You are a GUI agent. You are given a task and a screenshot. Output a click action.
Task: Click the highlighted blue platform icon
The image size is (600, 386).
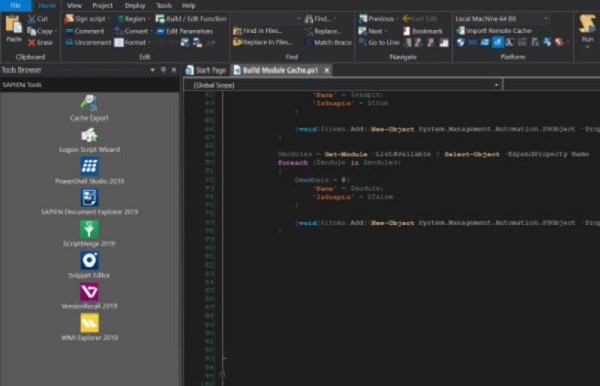(497, 42)
